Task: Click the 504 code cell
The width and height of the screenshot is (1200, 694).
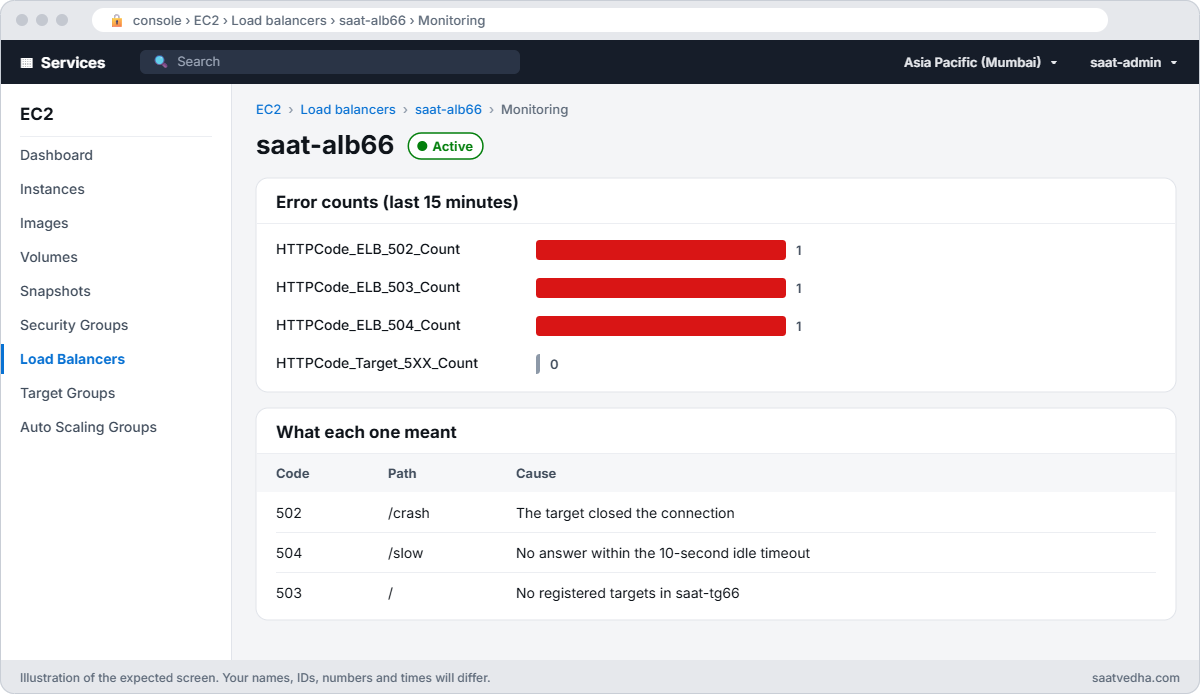Action: coord(289,553)
